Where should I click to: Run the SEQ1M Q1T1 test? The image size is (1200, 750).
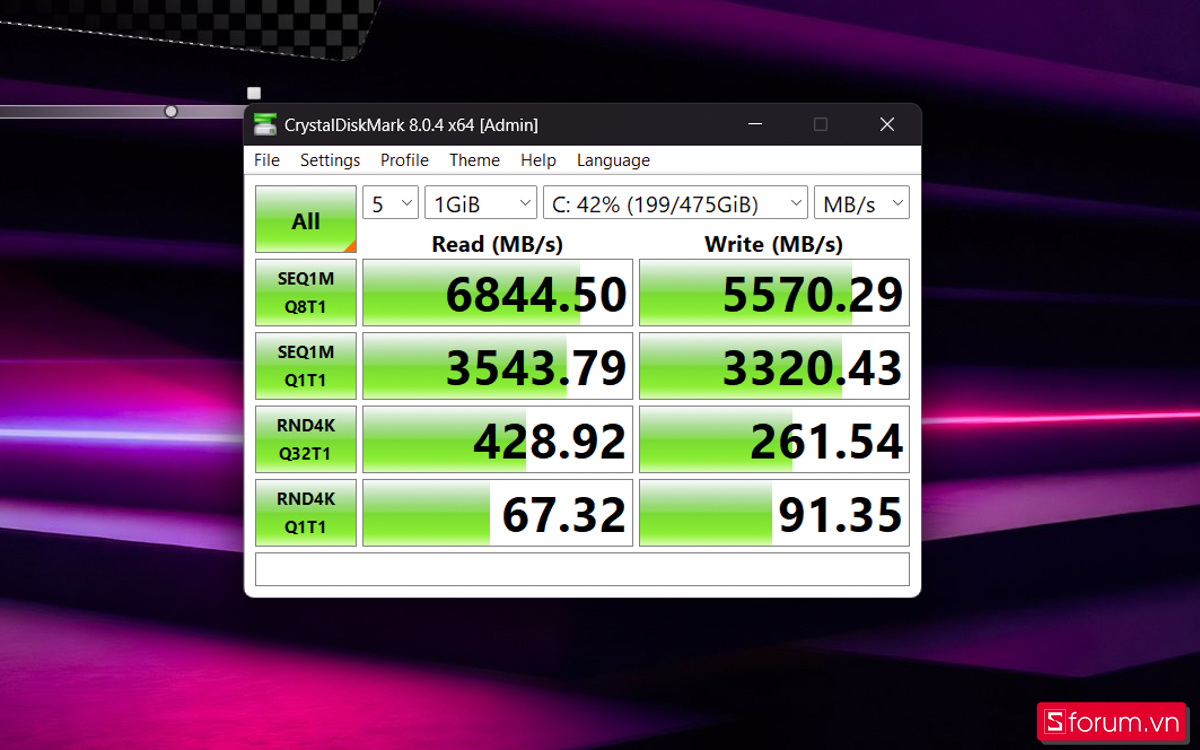tap(306, 366)
